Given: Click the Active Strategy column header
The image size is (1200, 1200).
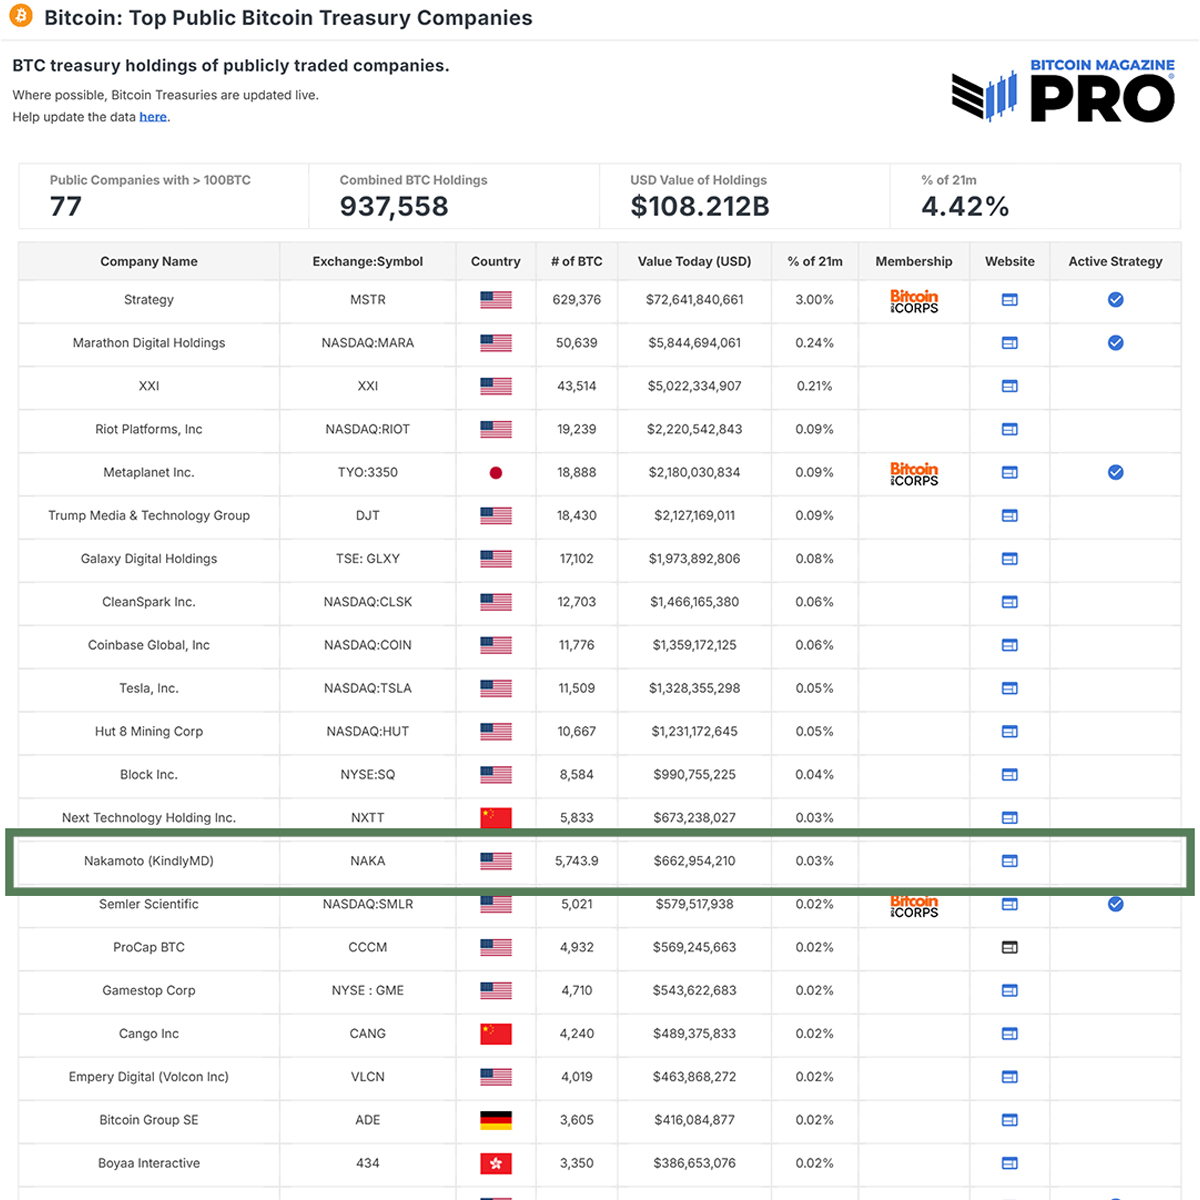Looking at the screenshot, I should click(x=1116, y=261).
